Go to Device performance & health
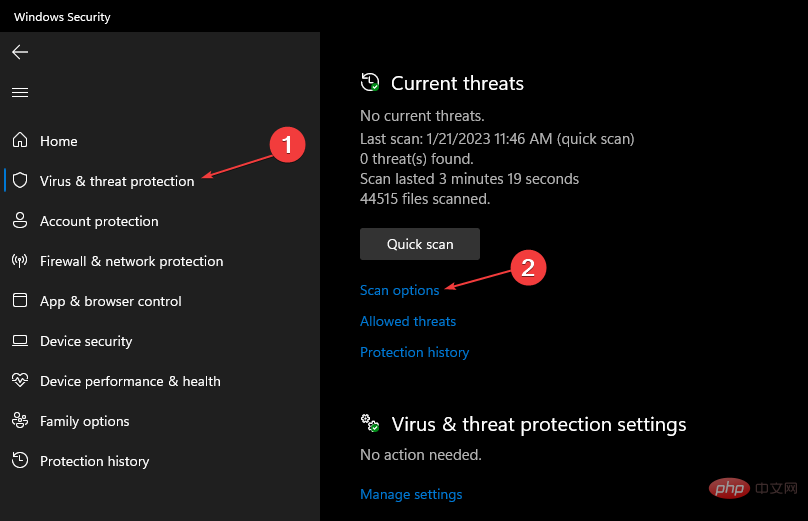The height and width of the screenshot is (521, 808). click(130, 381)
